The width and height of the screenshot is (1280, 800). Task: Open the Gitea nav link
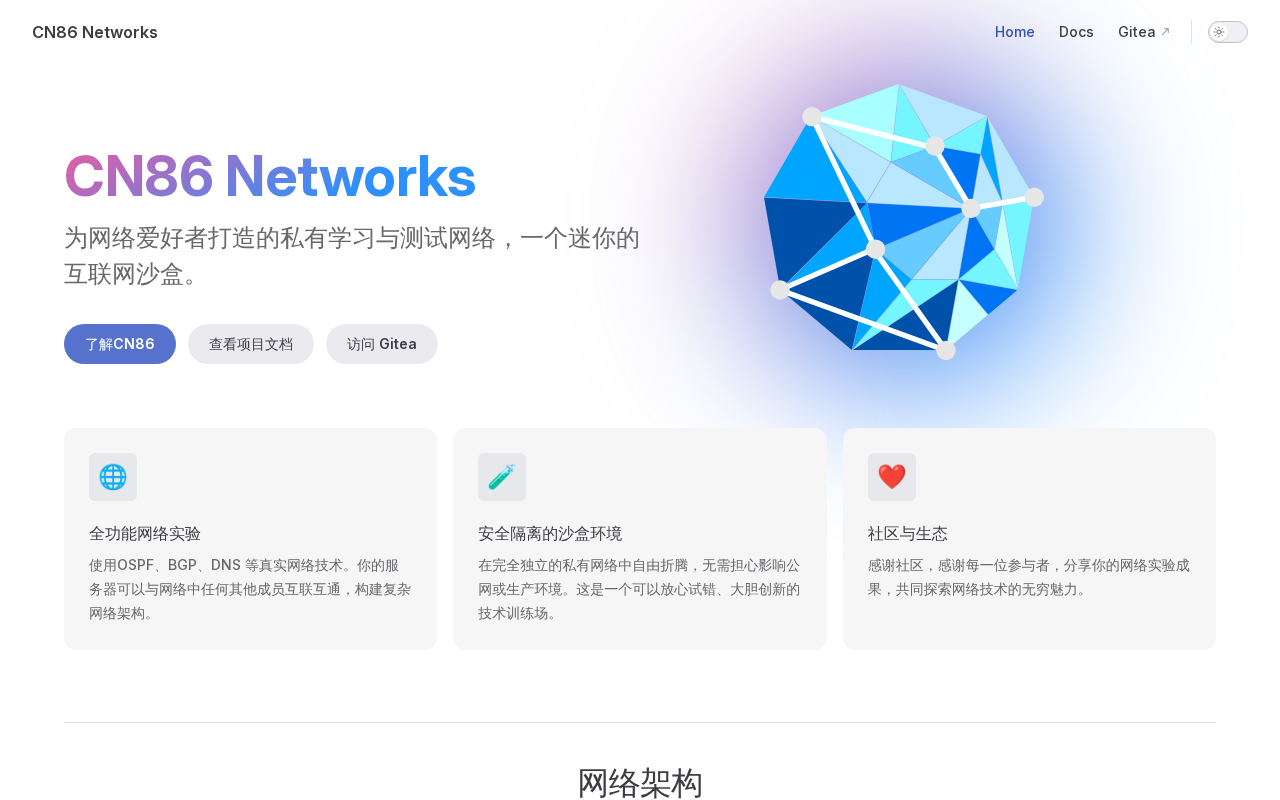(1144, 32)
